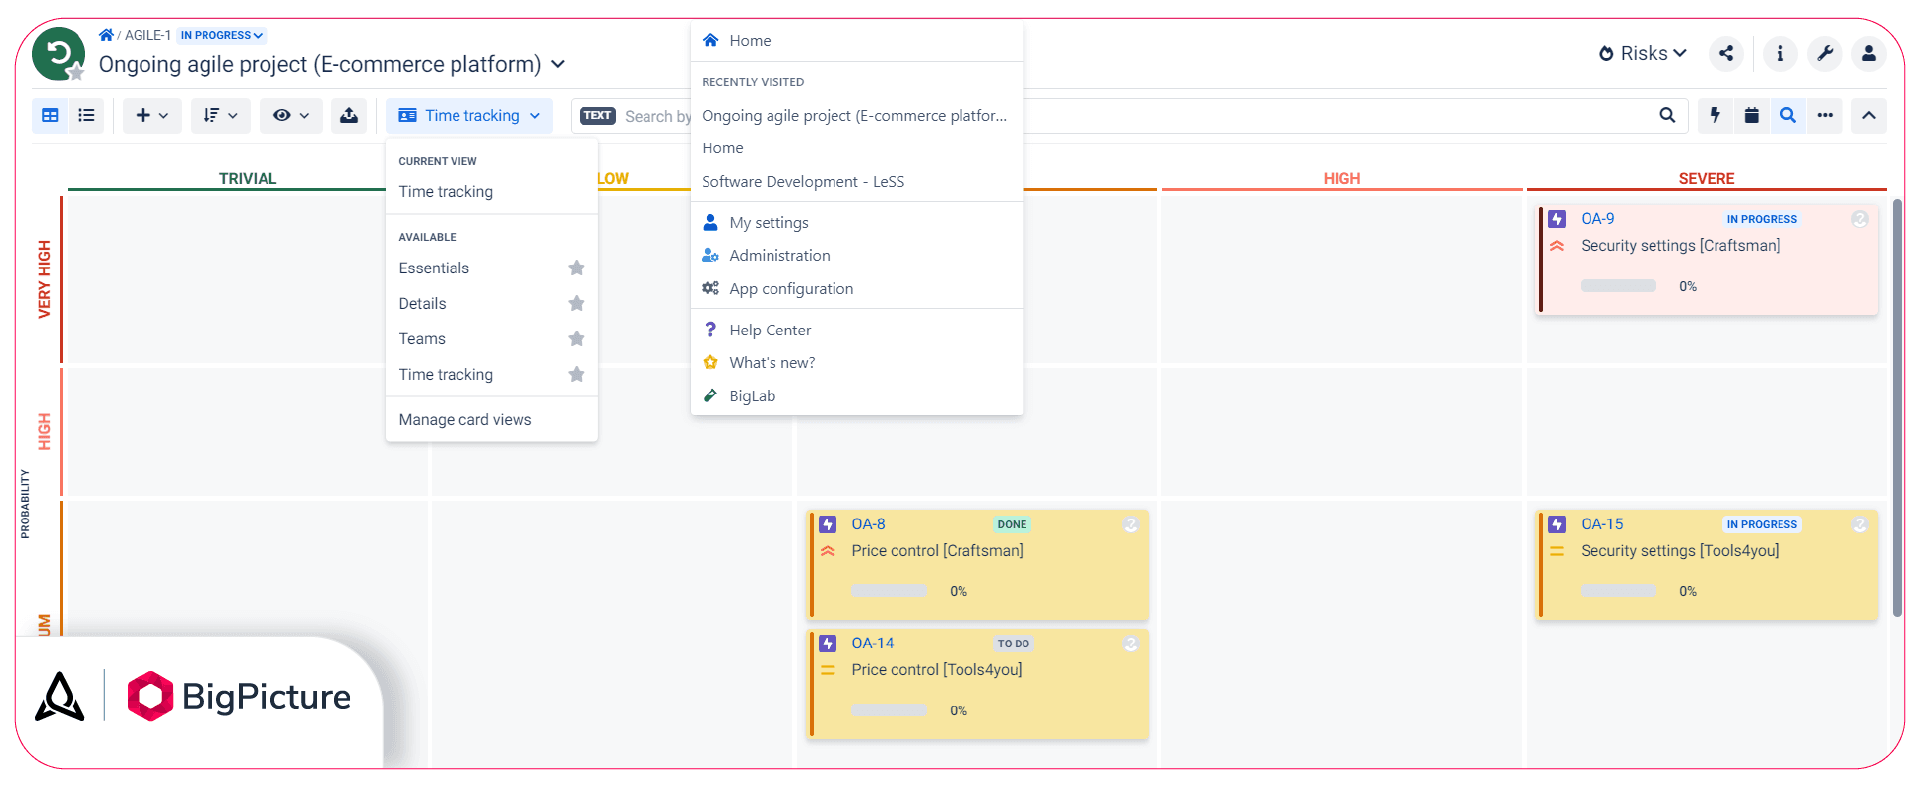Open the eye visibility dropdown
The image size is (1920, 790).
[x=291, y=116]
